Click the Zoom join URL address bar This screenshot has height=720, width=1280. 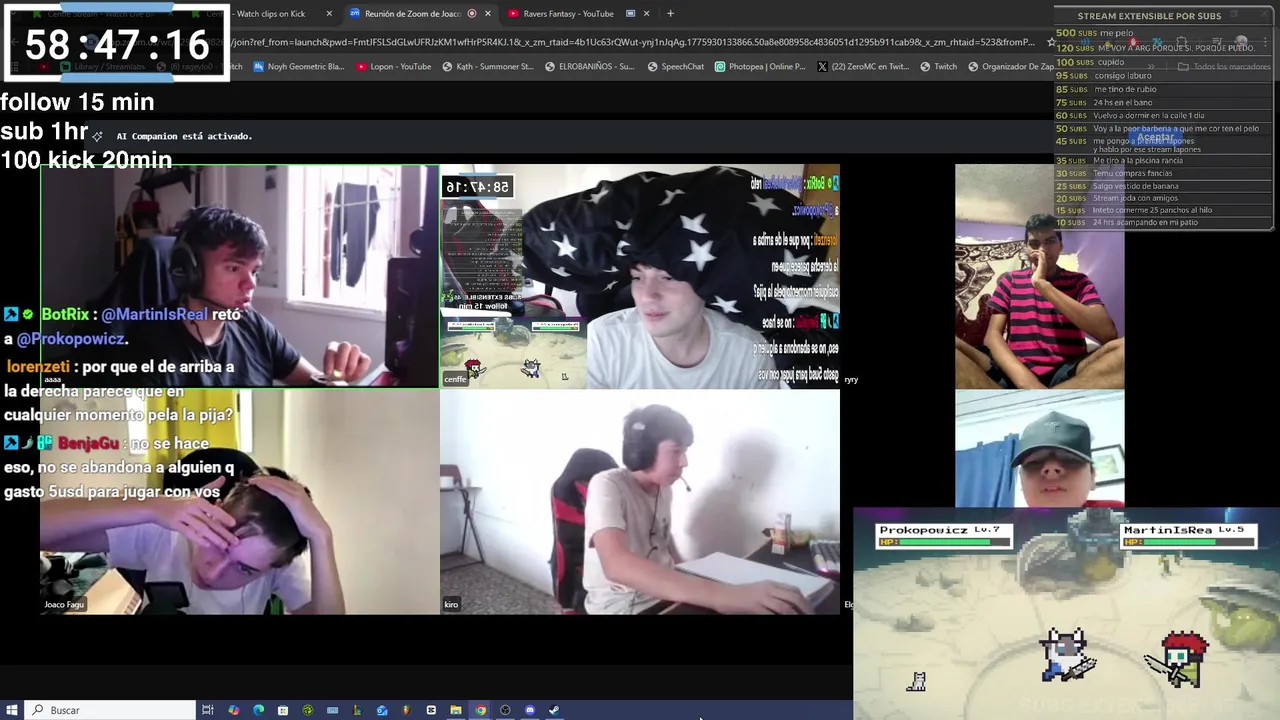(x=635, y=42)
